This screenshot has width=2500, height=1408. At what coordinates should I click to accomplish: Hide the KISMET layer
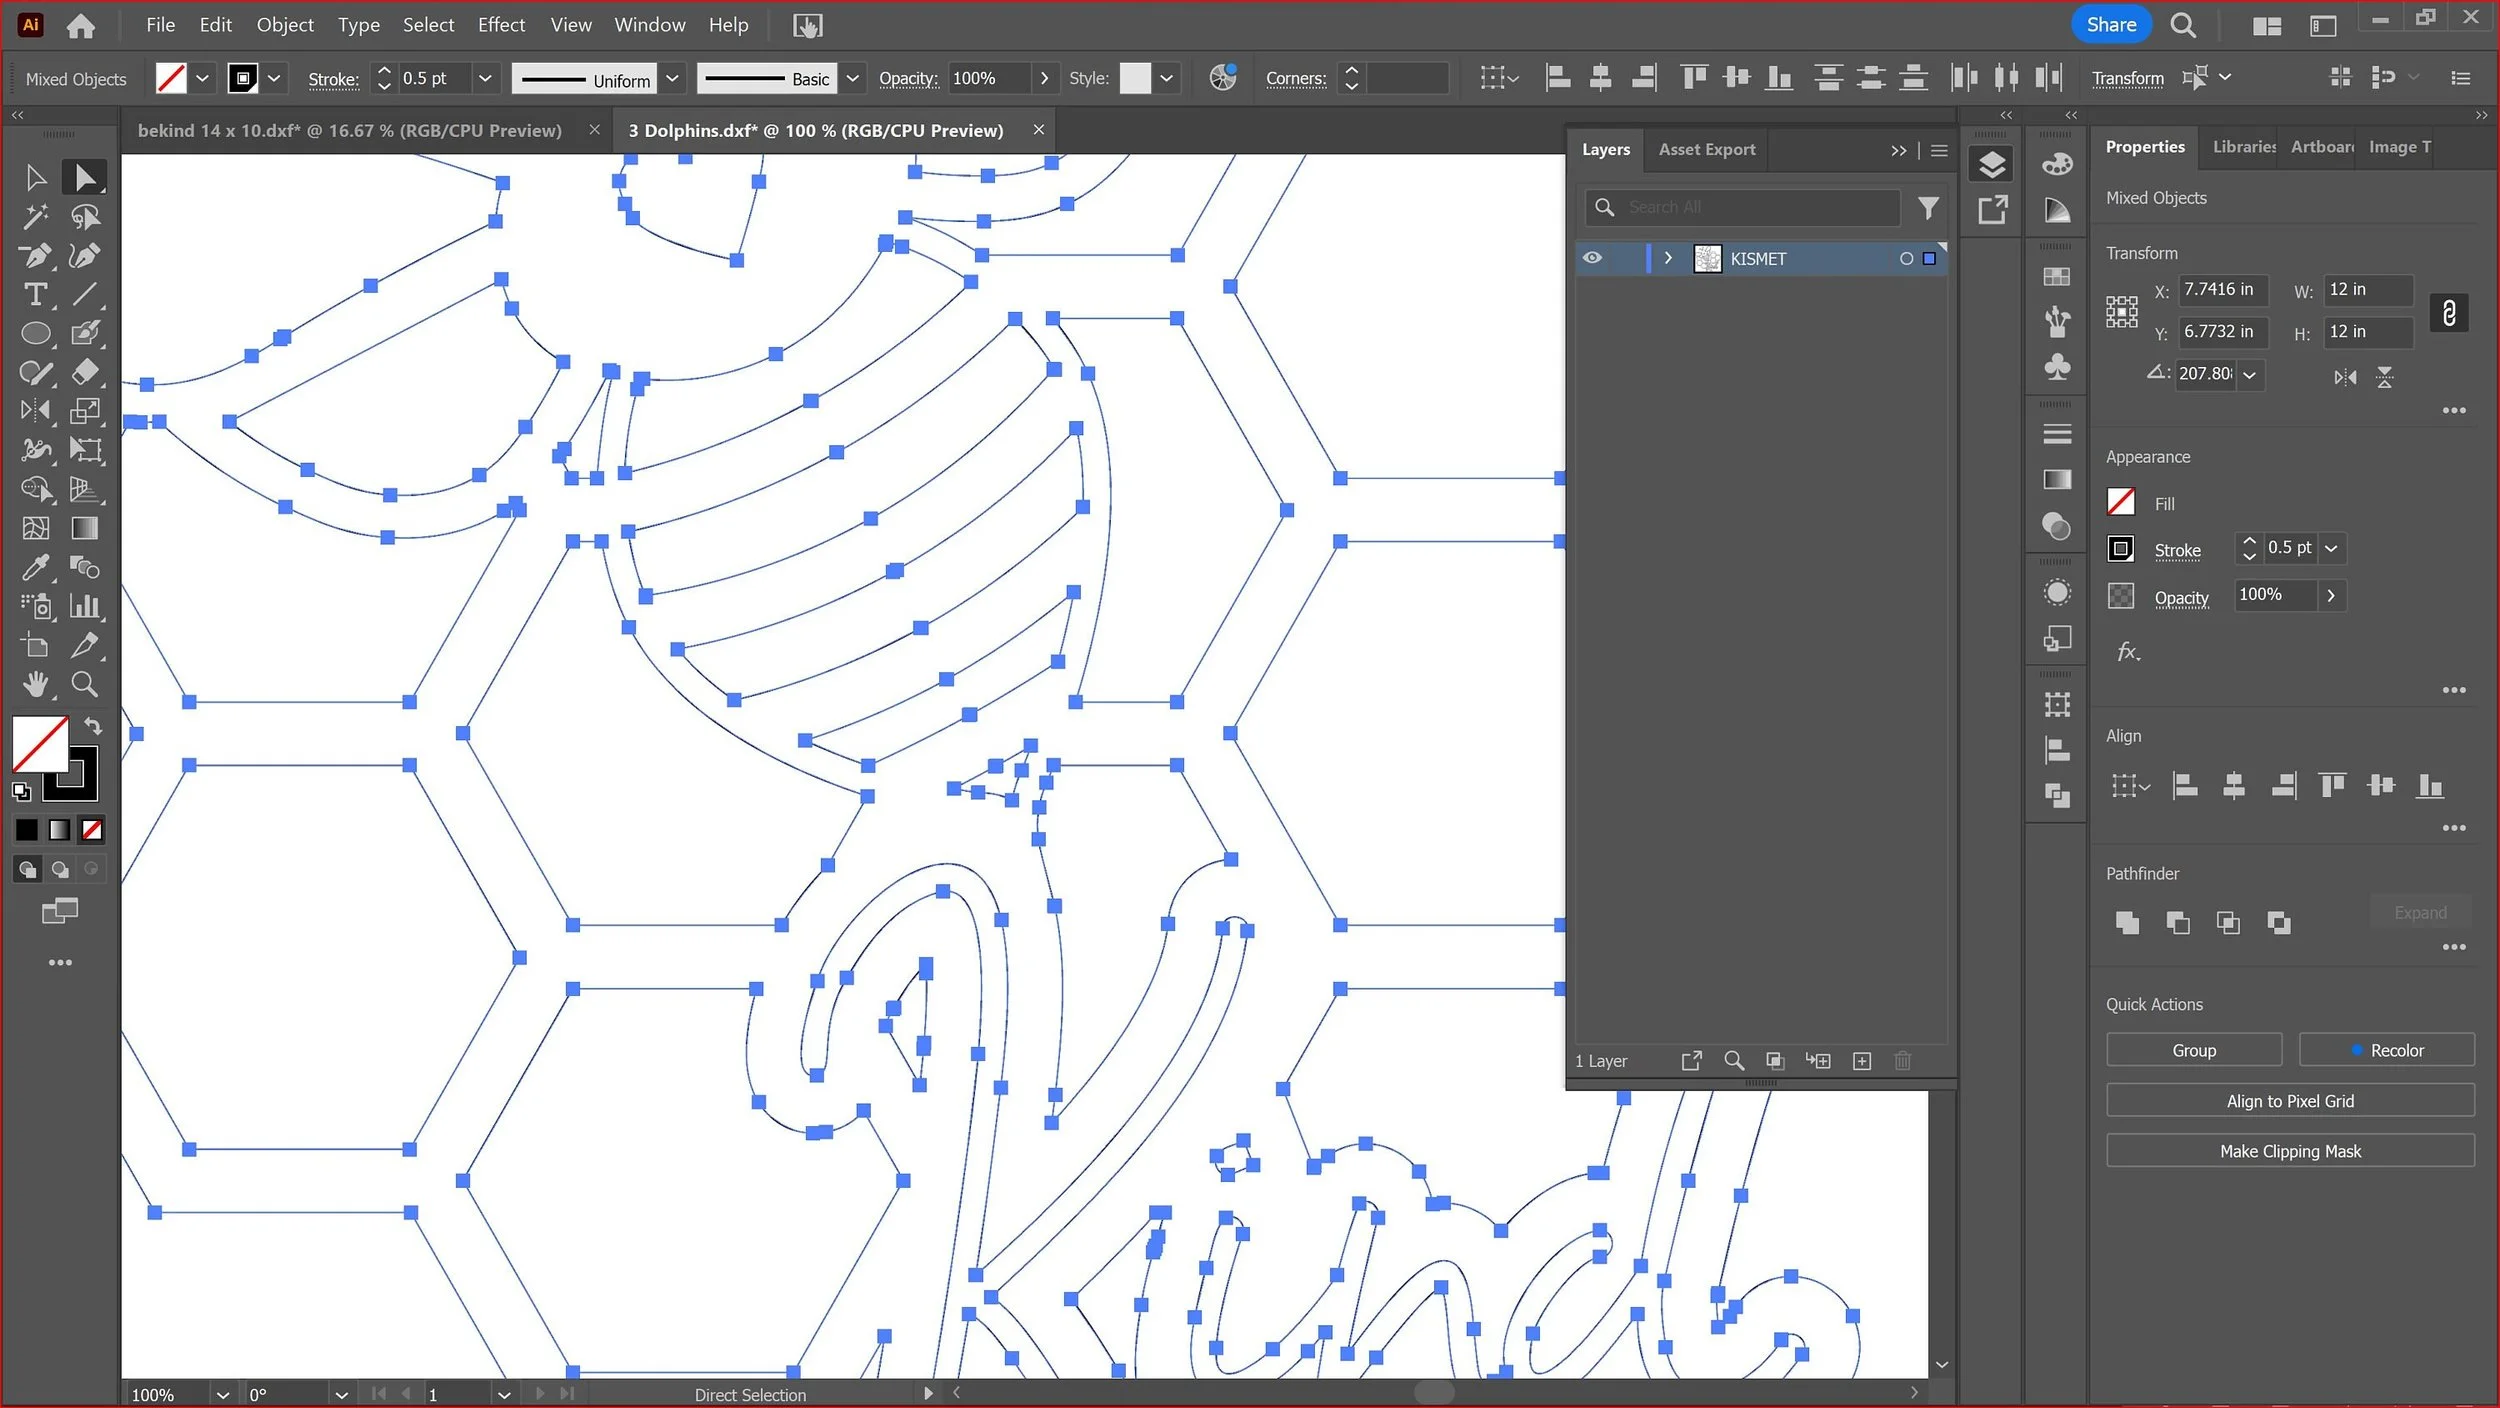1592,258
